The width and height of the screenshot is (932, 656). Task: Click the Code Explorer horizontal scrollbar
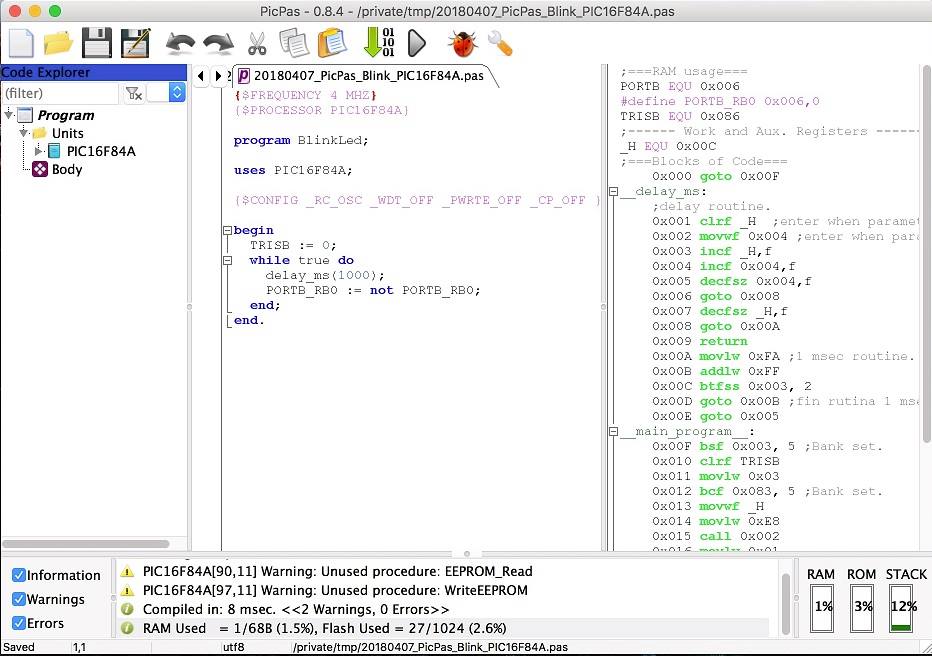[x=86, y=544]
